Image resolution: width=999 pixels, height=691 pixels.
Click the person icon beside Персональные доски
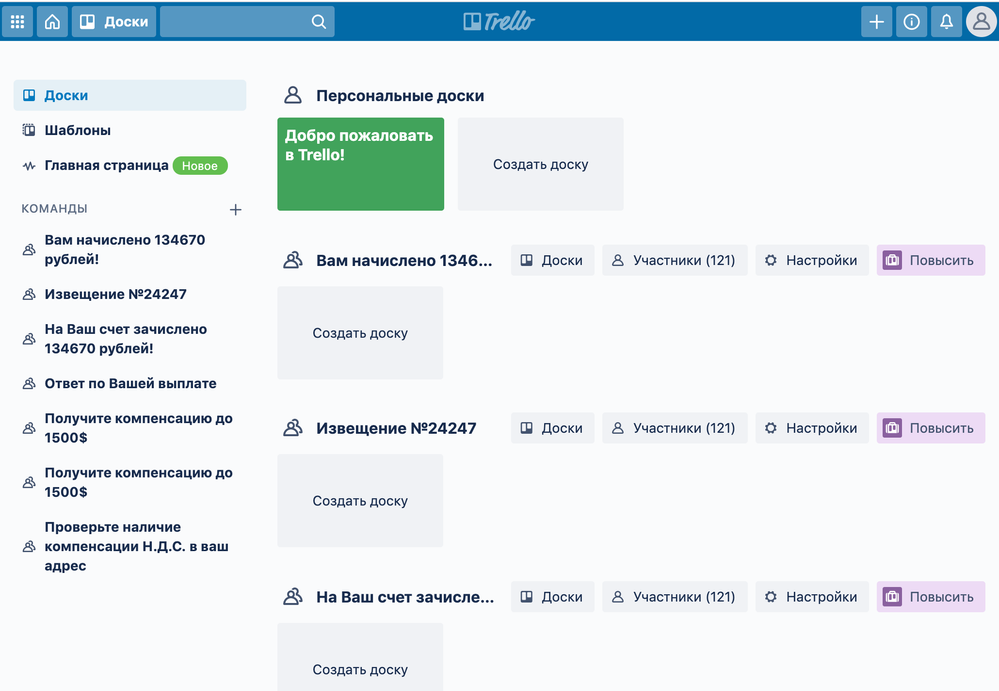[x=292, y=96]
